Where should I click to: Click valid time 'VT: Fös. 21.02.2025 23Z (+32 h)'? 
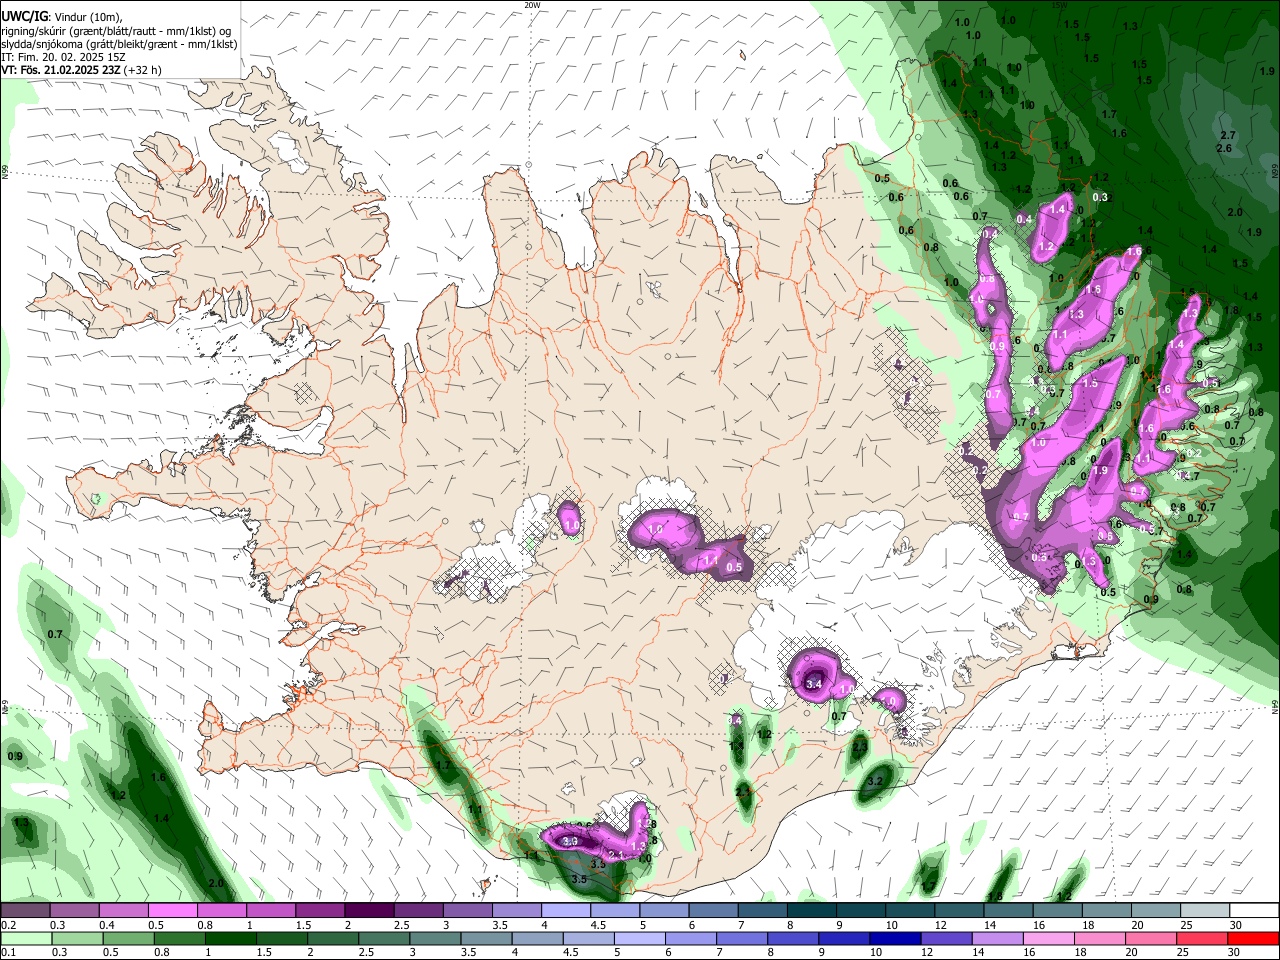point(82,71)
